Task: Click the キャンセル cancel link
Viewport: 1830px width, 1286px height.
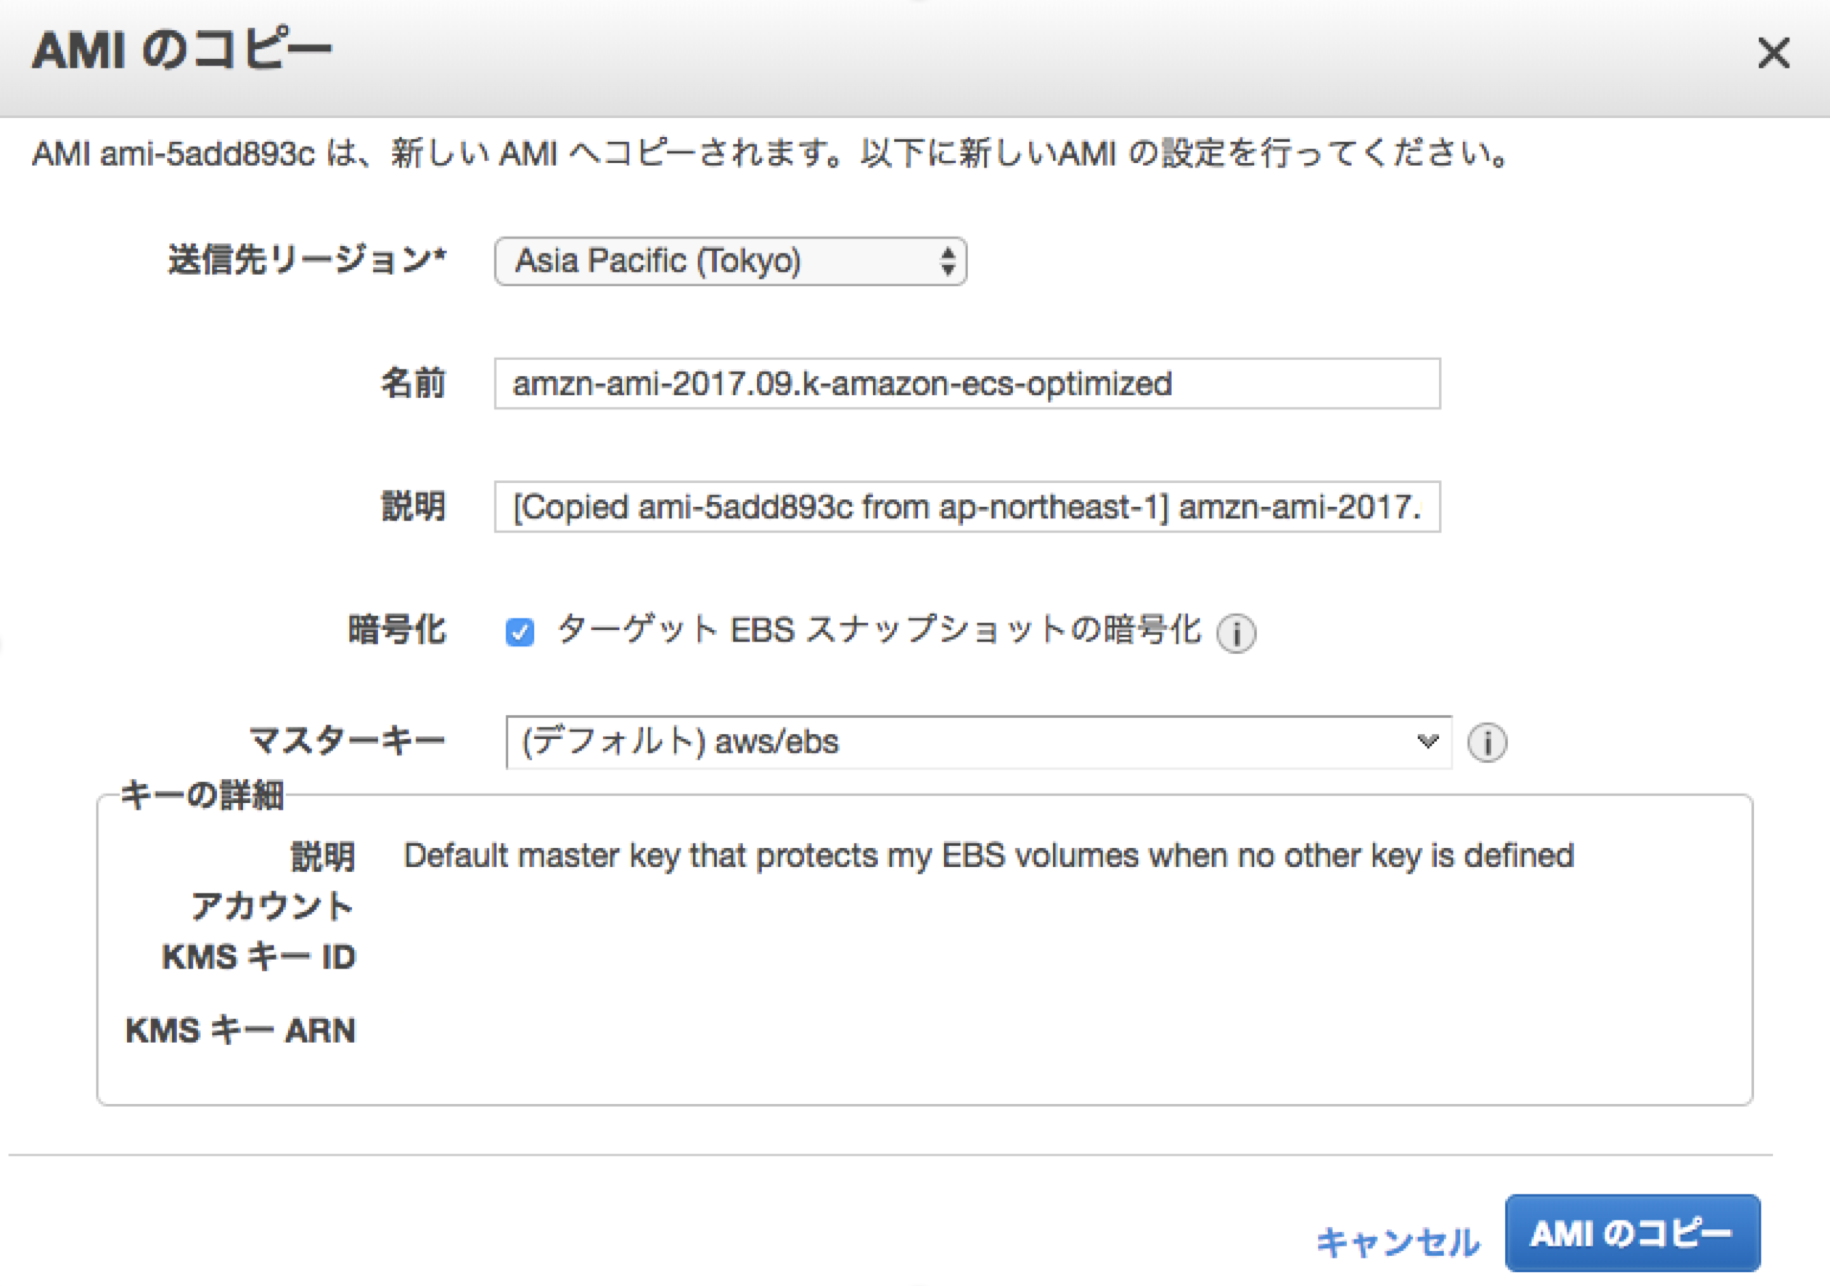Action: [x=1397, y=1241]
